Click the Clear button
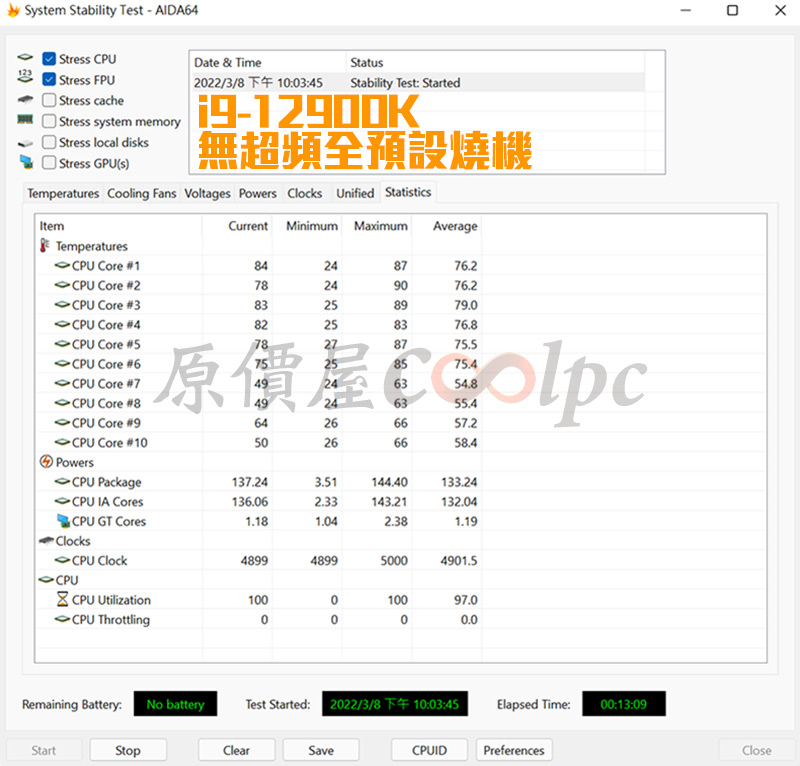The width and height of the screenshot is (800, 766). (x=236, y=750)
